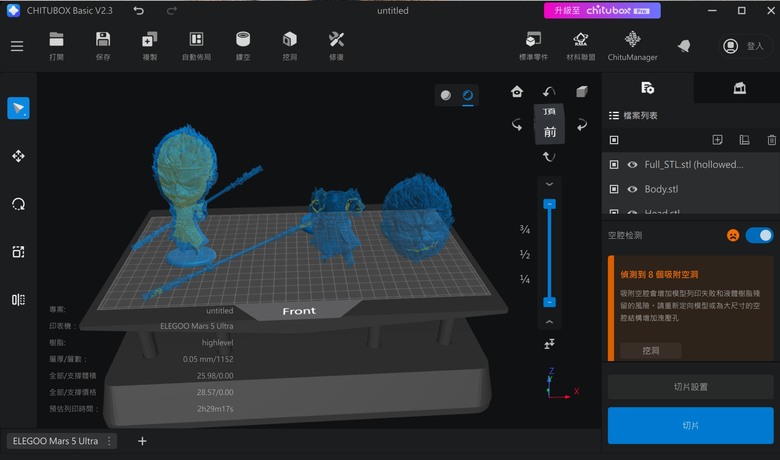Hide Body.stl with eye icon
Image resolution: width=780 pixels, height=460 pixels.
point(632,189)
